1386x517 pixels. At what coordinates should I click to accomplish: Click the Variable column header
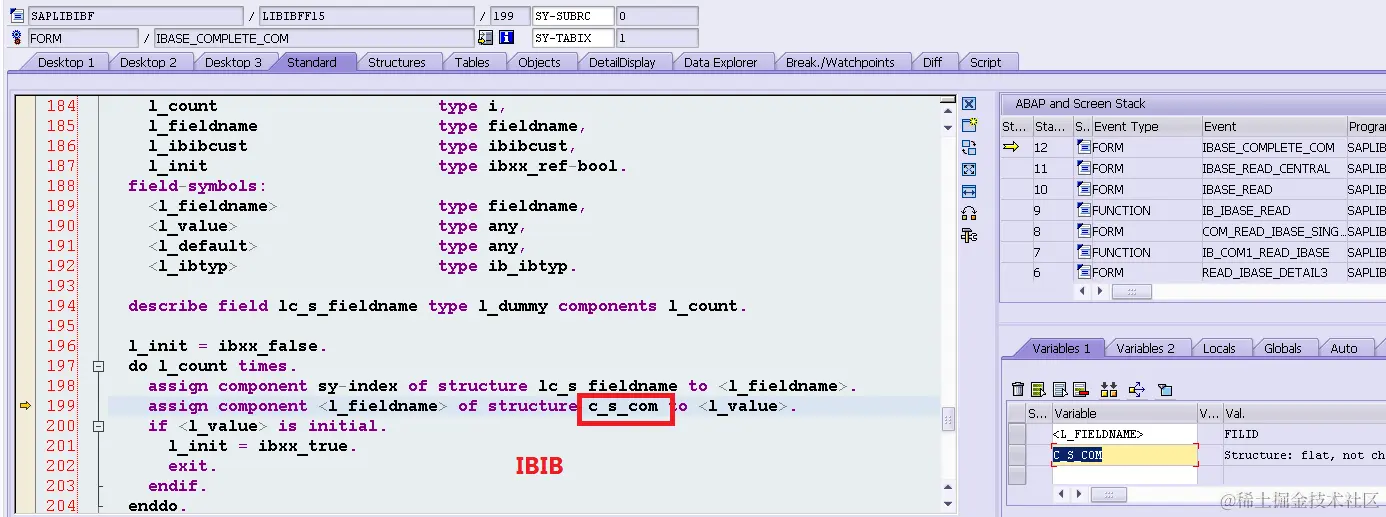point(1123,413)
